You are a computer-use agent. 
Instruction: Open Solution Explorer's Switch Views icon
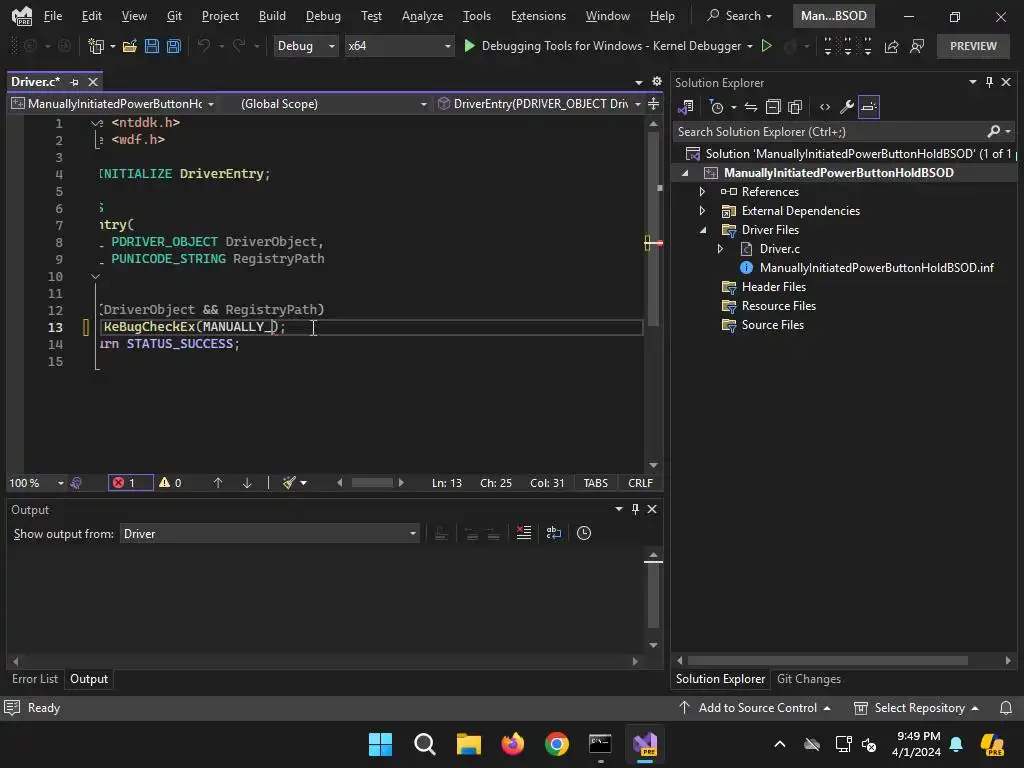[x=686, y=107]
